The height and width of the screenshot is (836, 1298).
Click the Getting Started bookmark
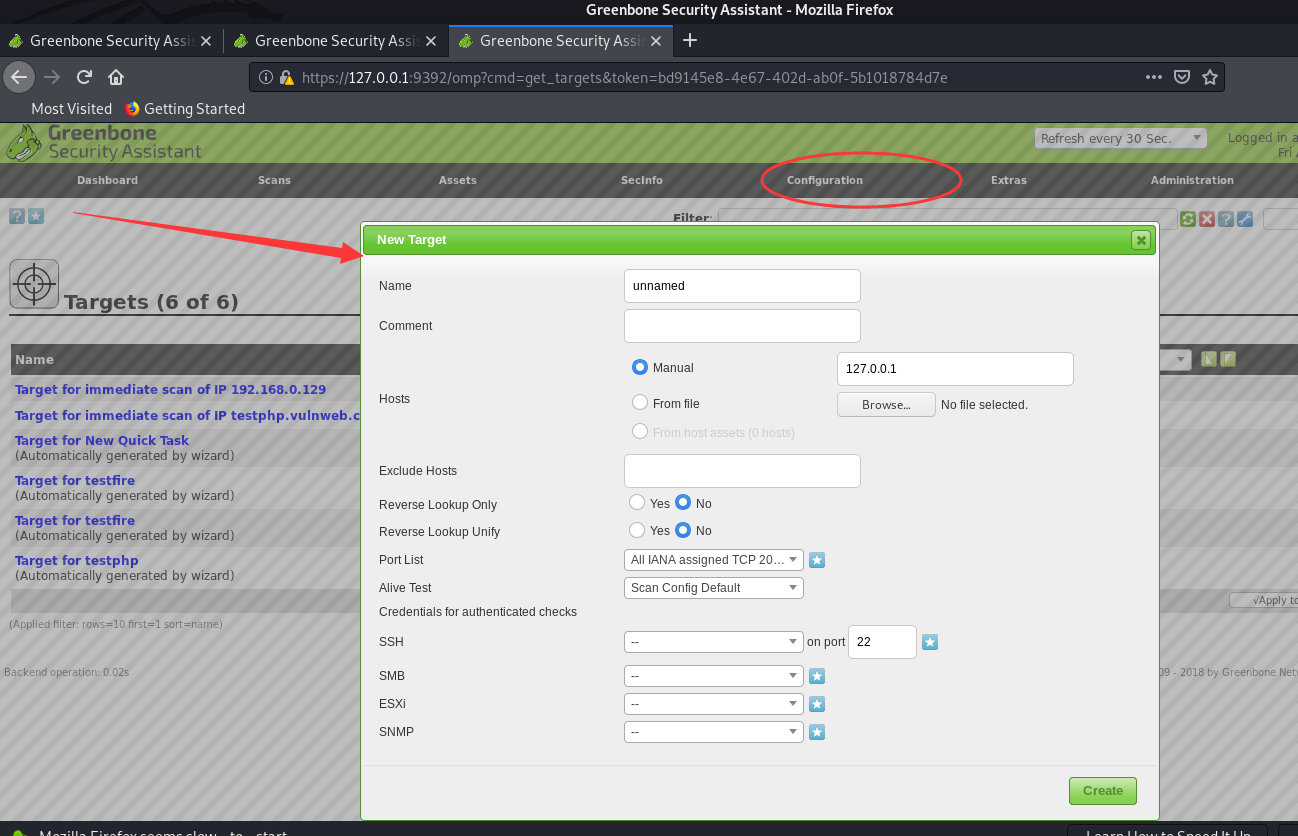(x=185, y=108)
